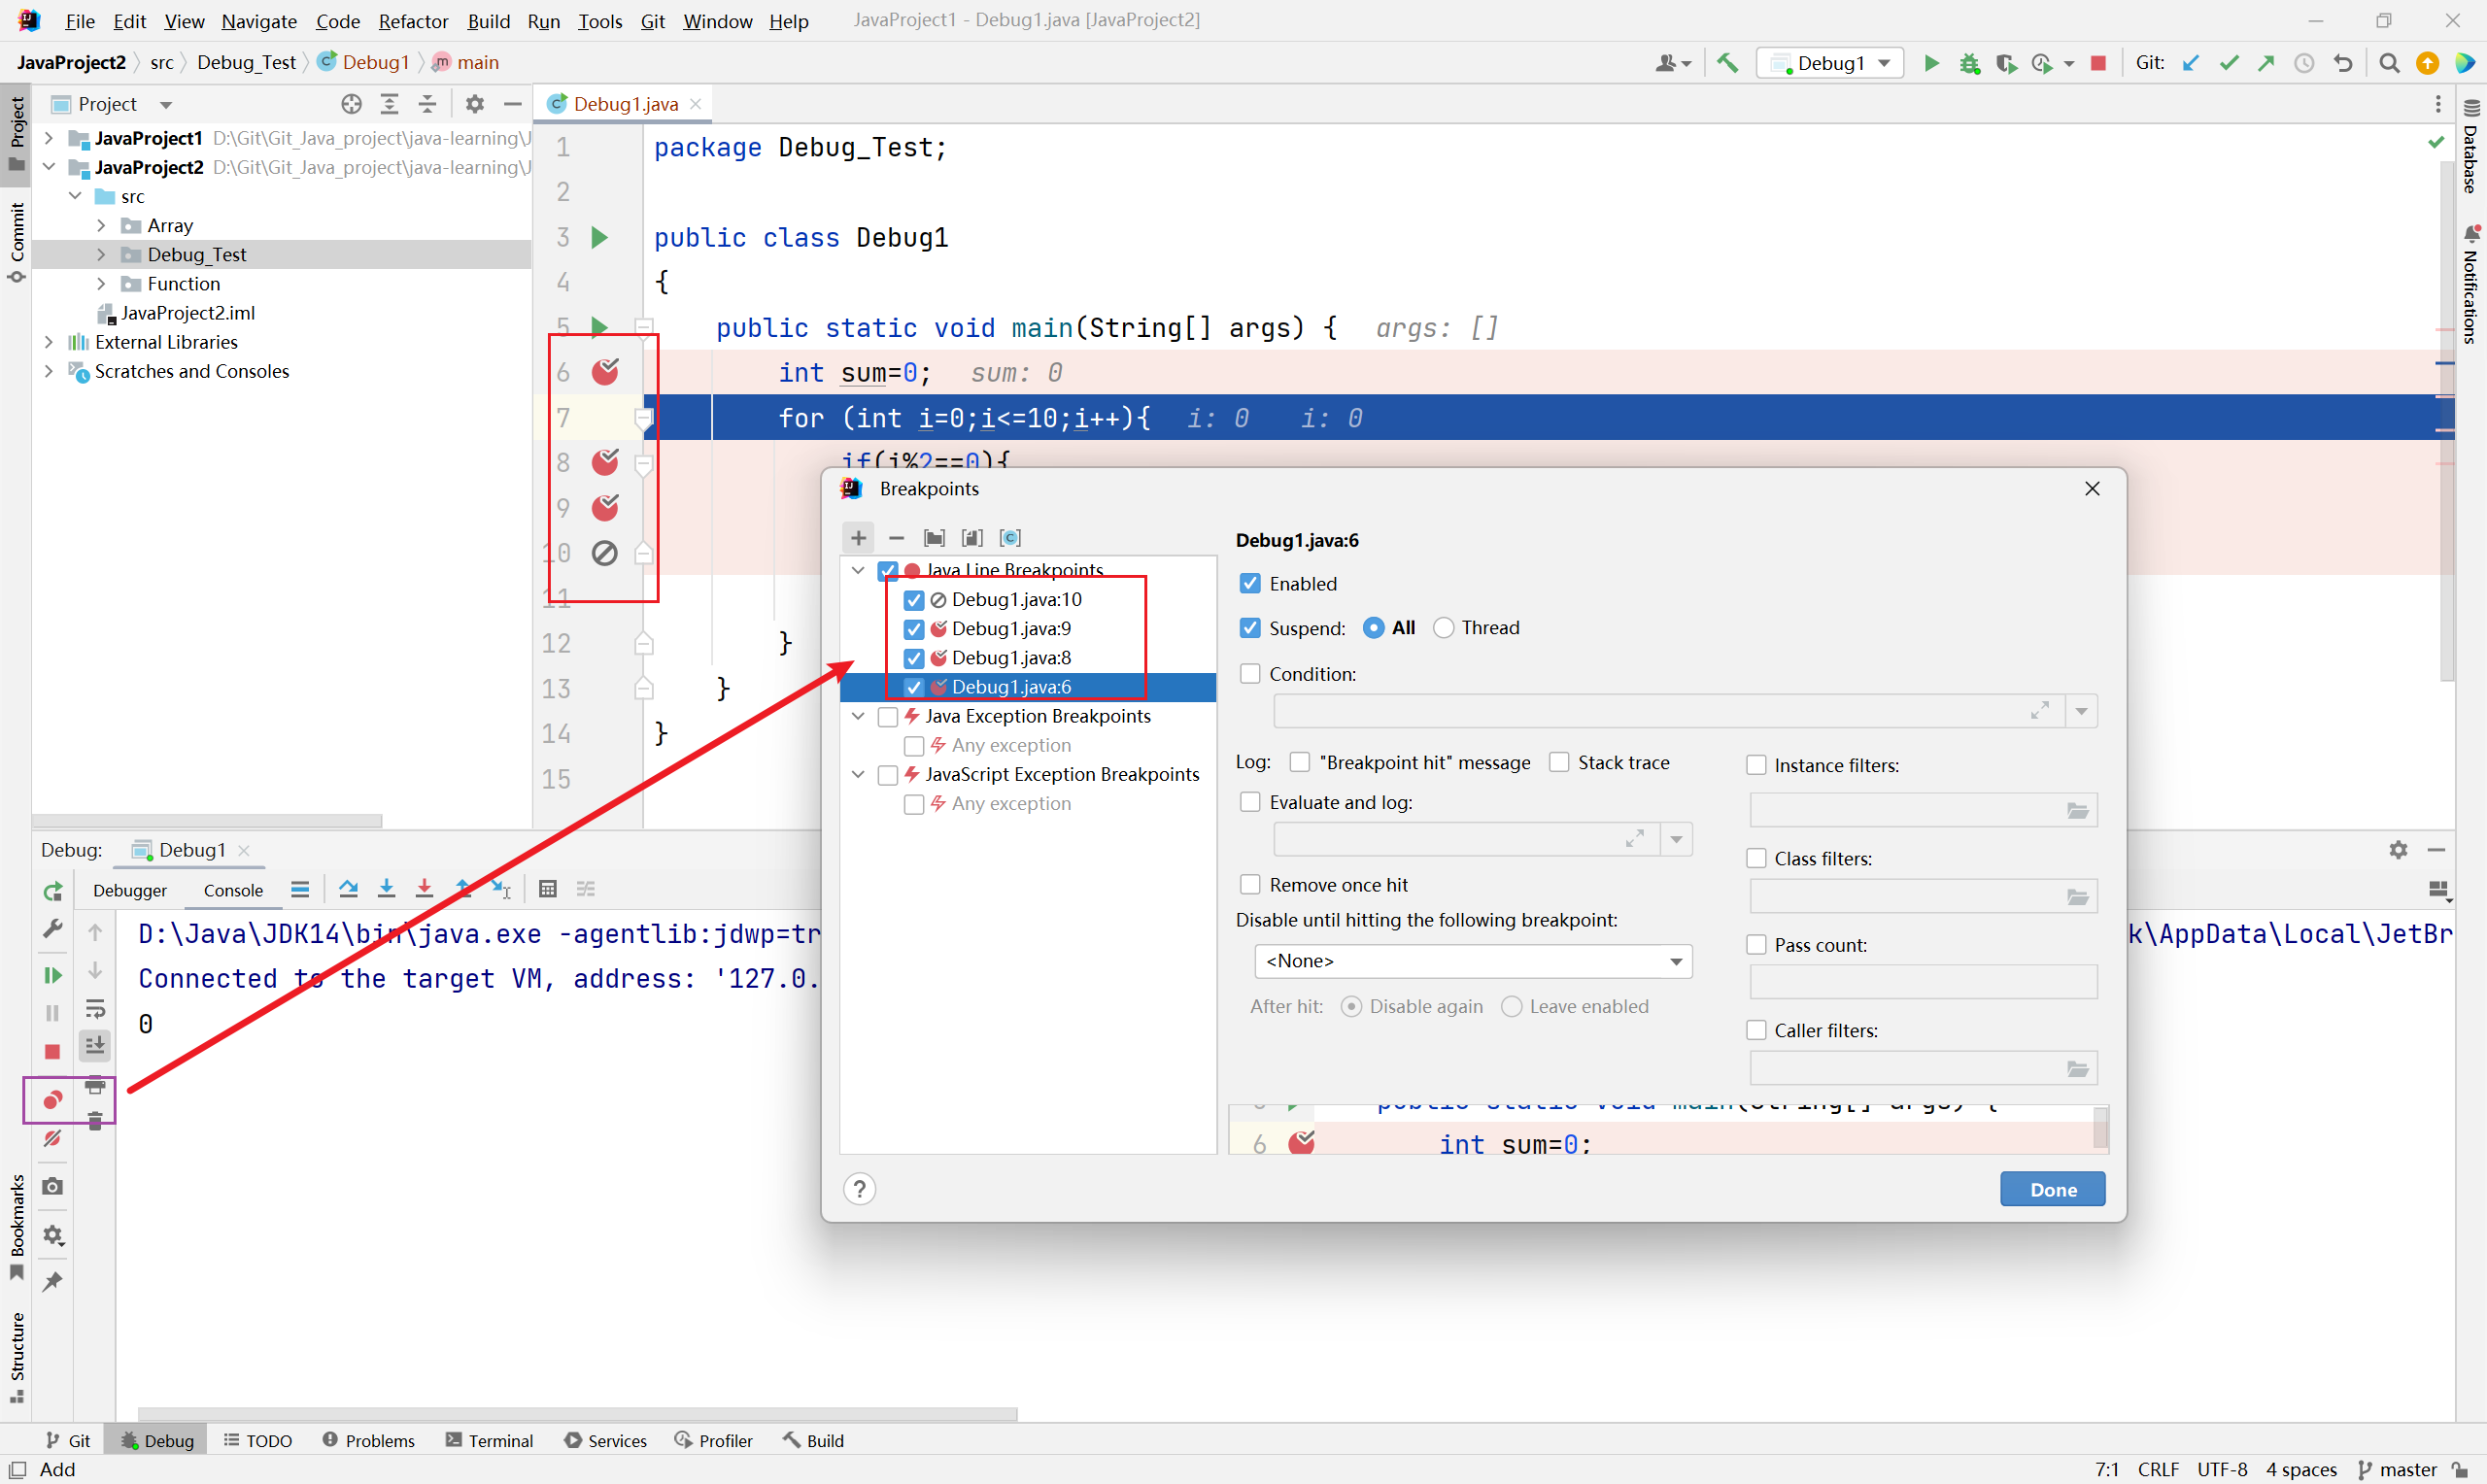Rerun Debug1 in the Debug panel
The width and height of the screenshot is (2487, 1484).
[x=52, y=890]
